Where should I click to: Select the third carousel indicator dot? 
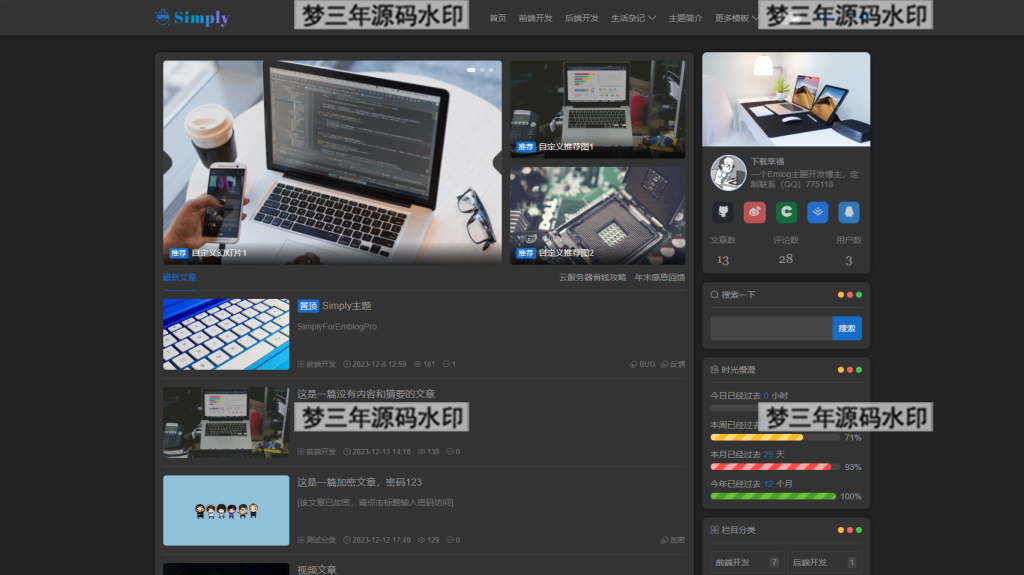[491, 70]
